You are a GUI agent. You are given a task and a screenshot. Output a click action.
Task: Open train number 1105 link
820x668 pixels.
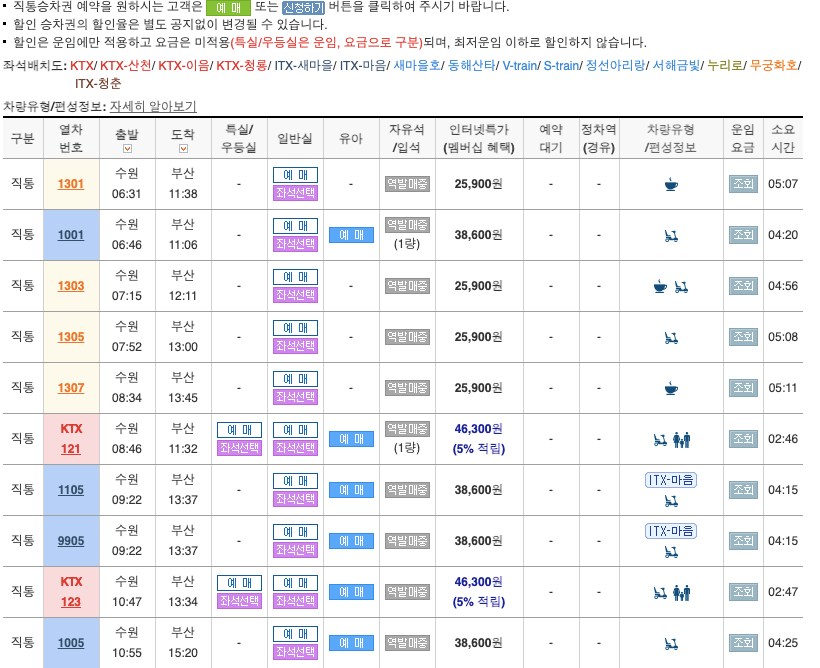(x=71, y=490)
